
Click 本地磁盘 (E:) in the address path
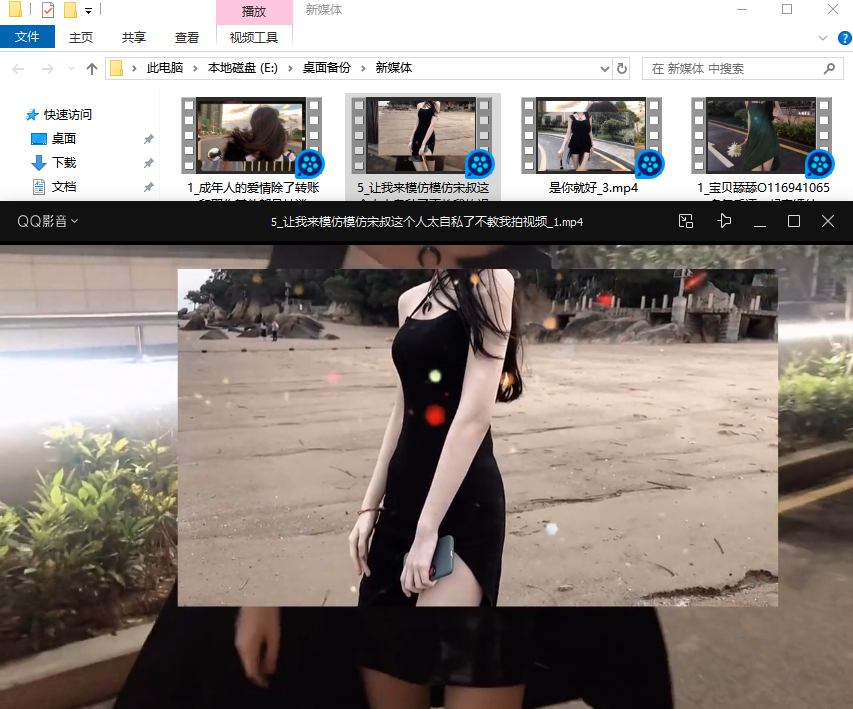coord(243,68)
